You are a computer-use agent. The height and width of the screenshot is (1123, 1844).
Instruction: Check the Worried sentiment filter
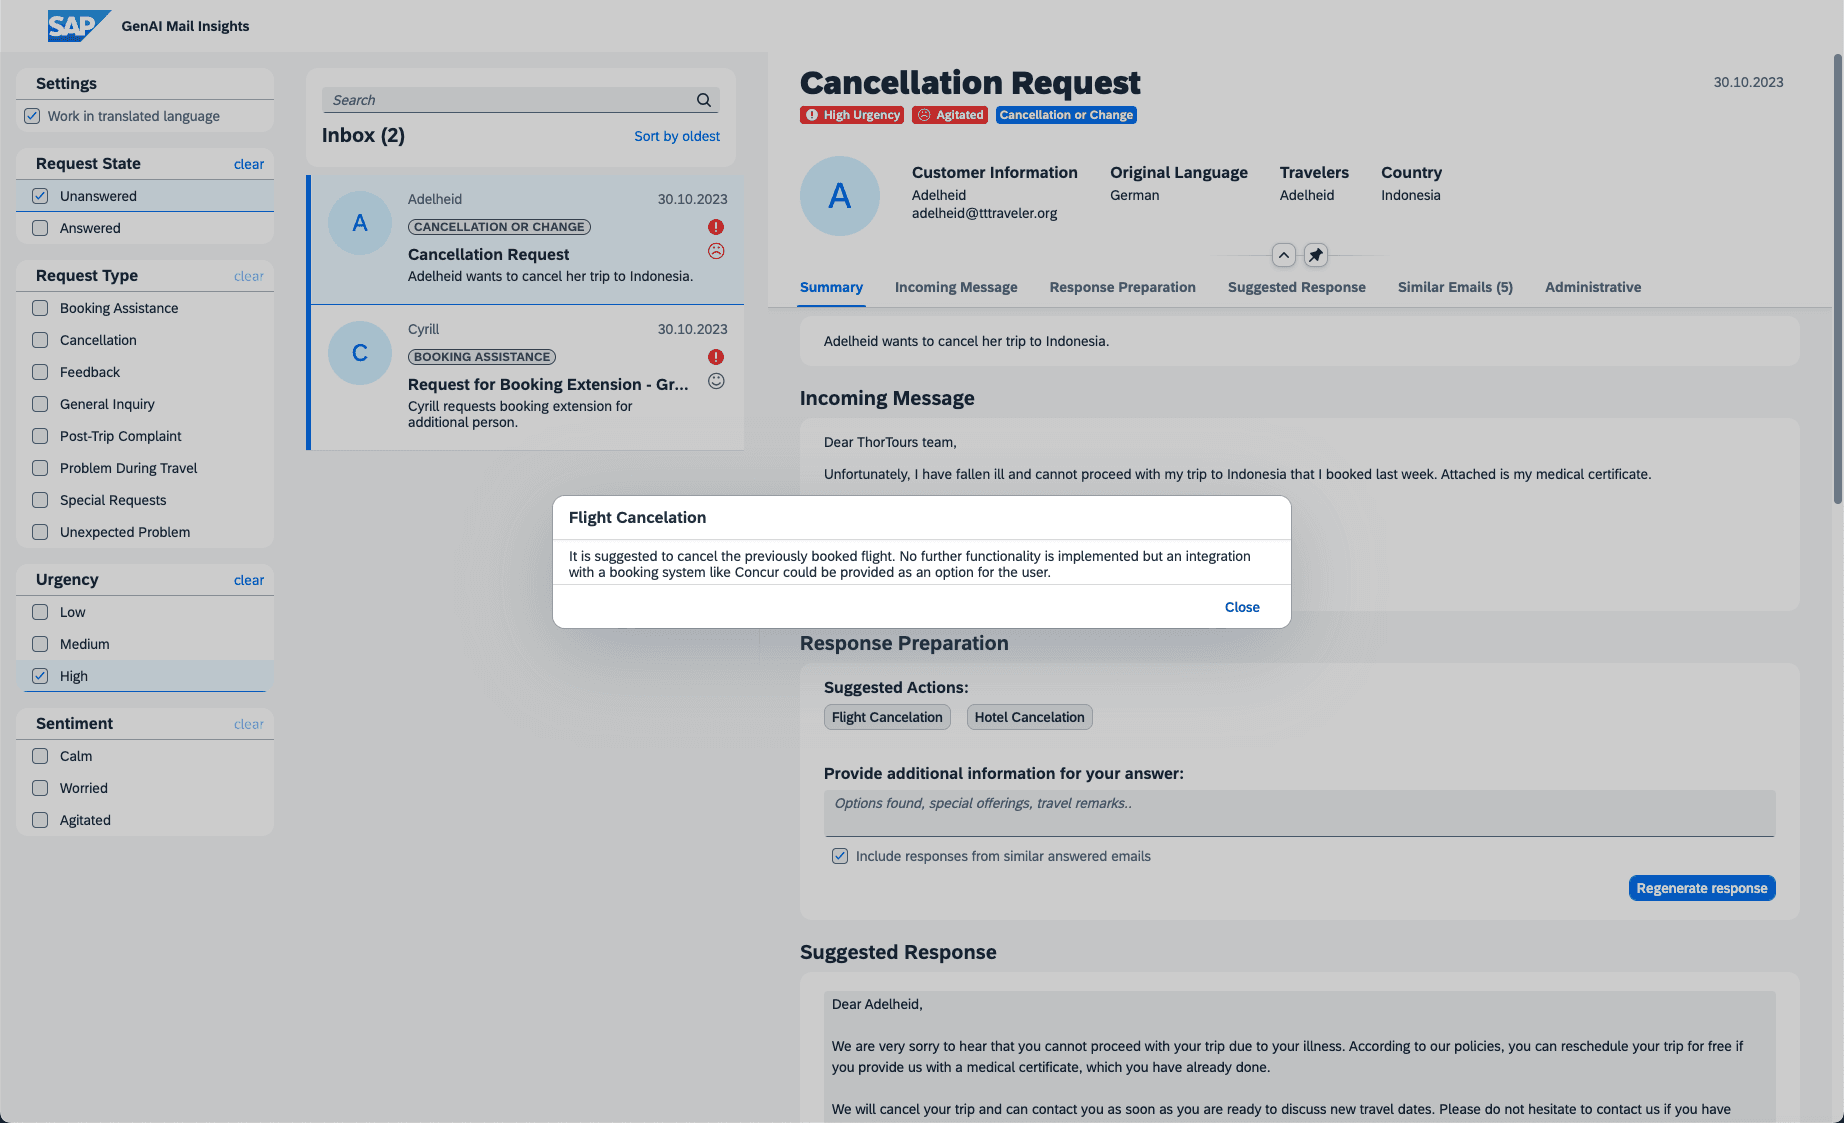[40, 788]
